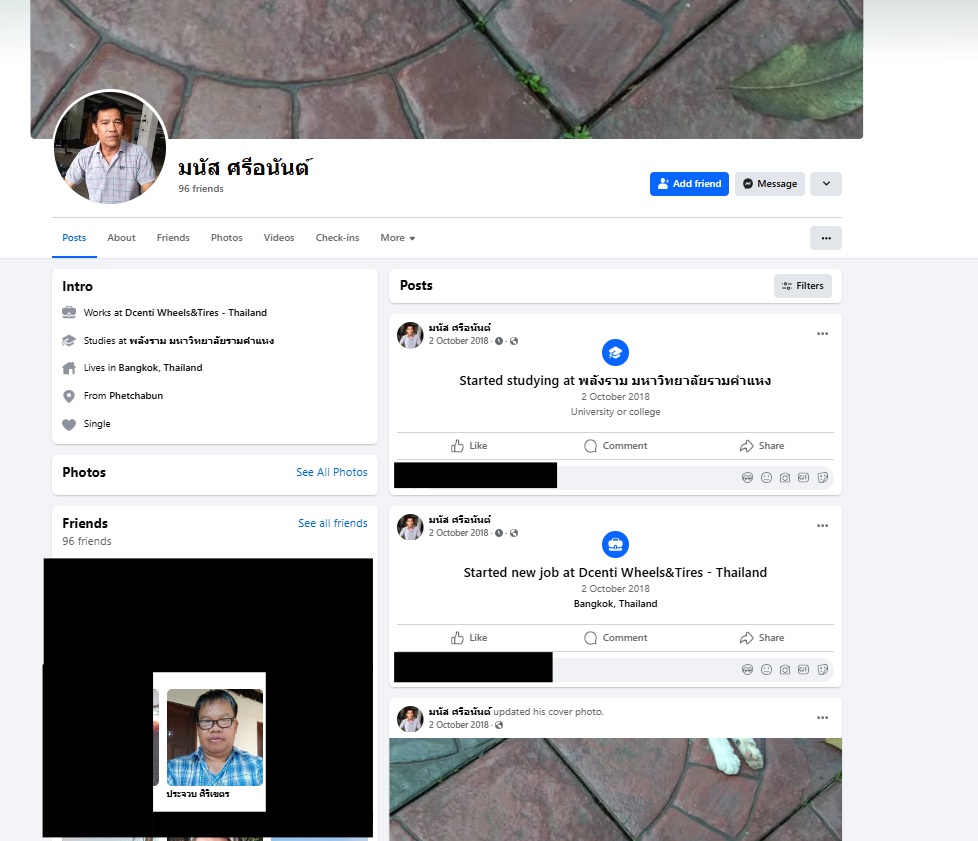
Task: Open the three-dot menu on the cover photo post
Action: 822,718
